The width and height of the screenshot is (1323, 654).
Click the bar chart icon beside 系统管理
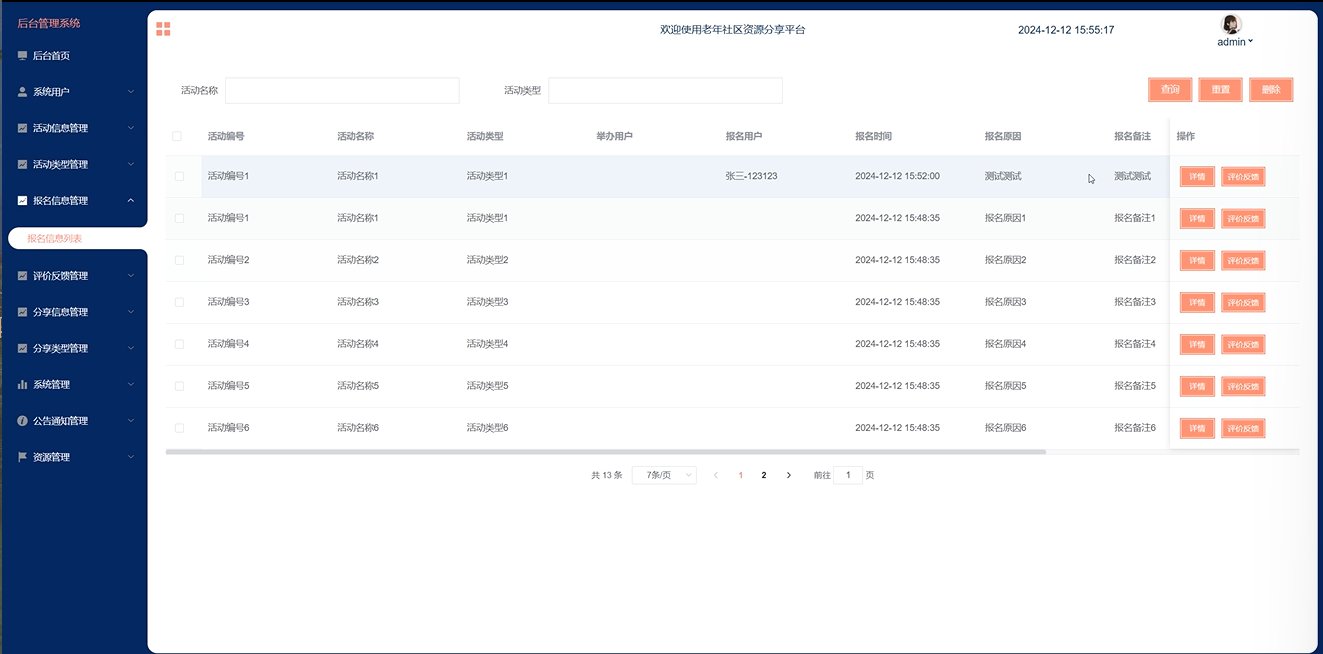pos(22,384)
